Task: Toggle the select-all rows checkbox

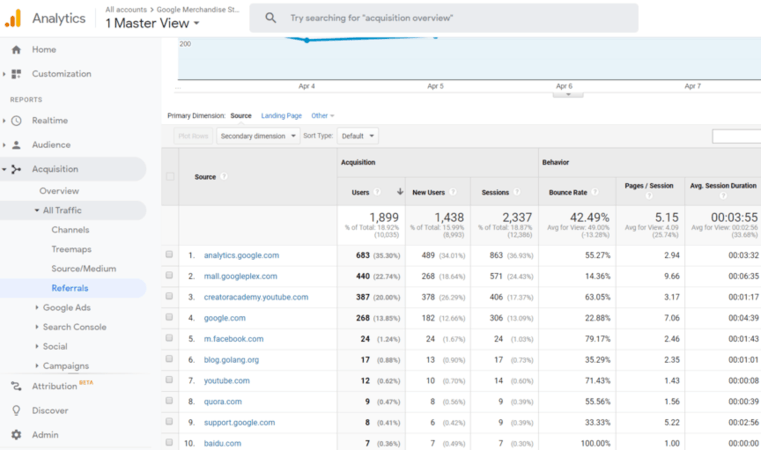Action: click(x=170, y=176)
